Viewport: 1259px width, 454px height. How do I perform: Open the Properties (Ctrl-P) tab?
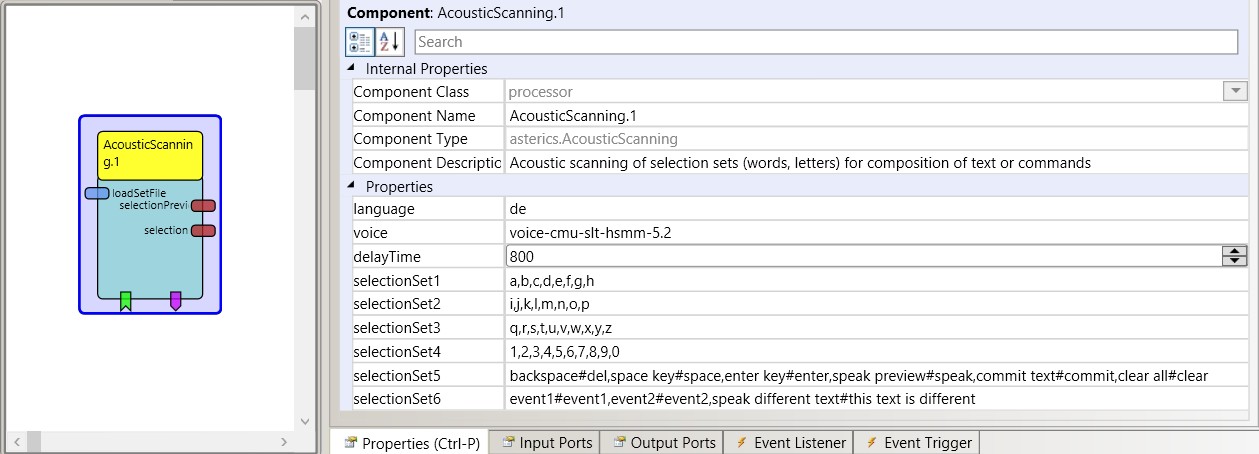[x=410, y=443]
